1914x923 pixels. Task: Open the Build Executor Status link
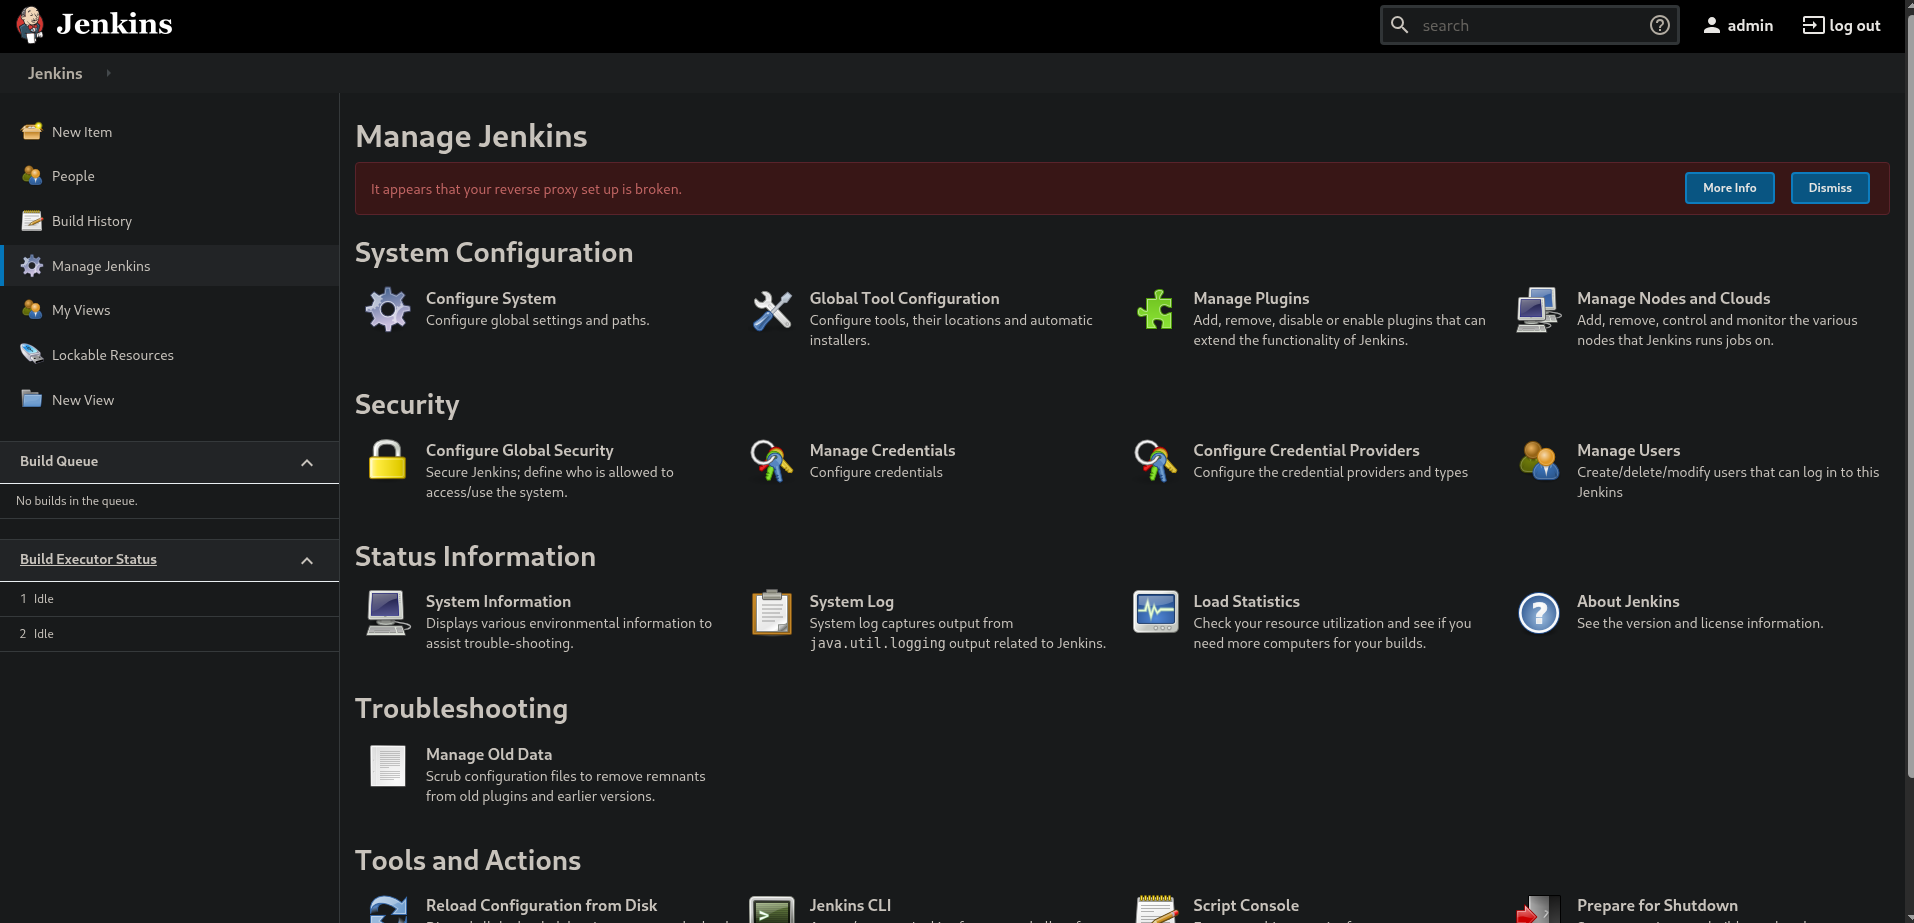[88, 559]
